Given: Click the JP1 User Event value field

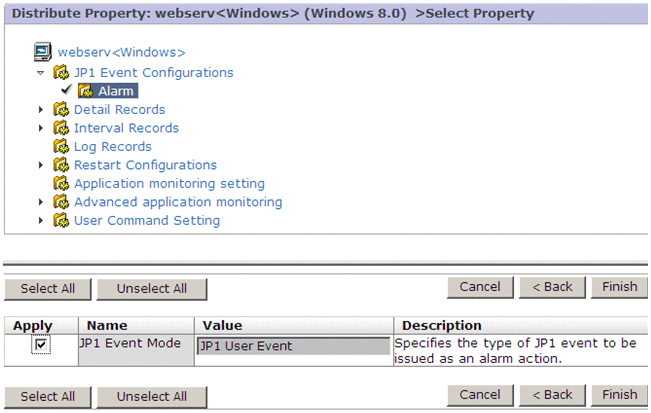Looking at the screenshot, I should [x=292, y=346].
